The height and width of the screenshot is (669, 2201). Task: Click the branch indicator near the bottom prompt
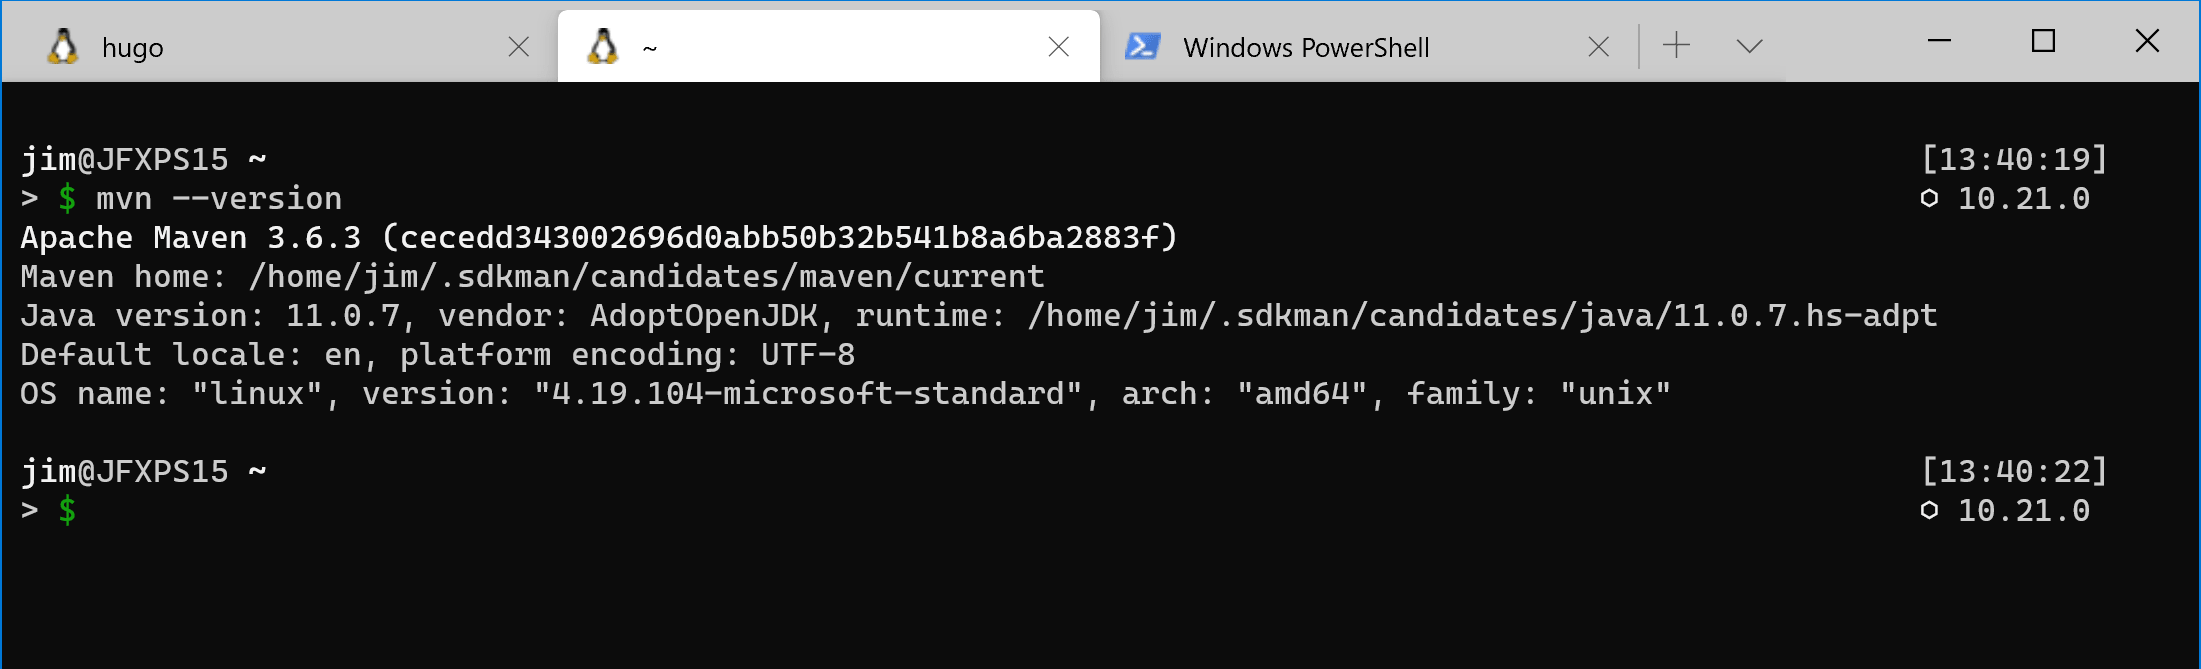point(1929,511)
